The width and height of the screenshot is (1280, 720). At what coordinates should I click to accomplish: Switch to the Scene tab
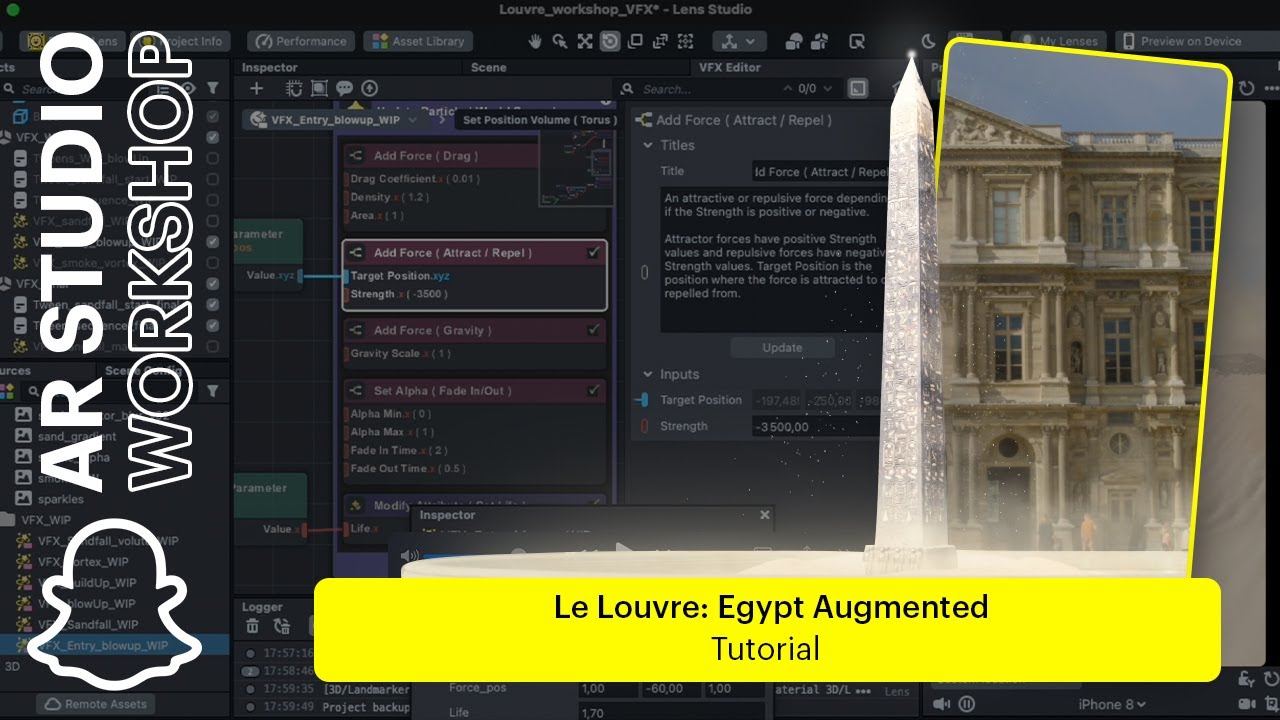(491, 68)
